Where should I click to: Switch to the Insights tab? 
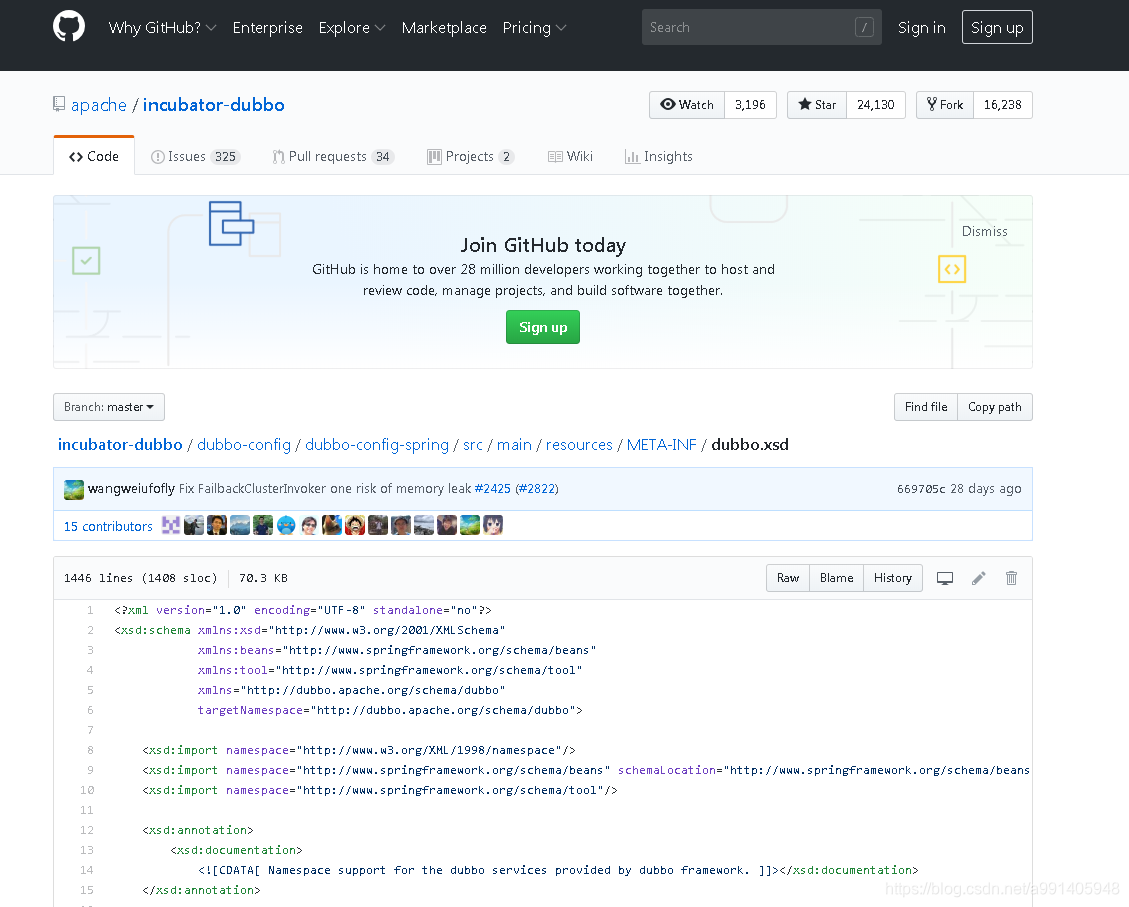[659, 156]
